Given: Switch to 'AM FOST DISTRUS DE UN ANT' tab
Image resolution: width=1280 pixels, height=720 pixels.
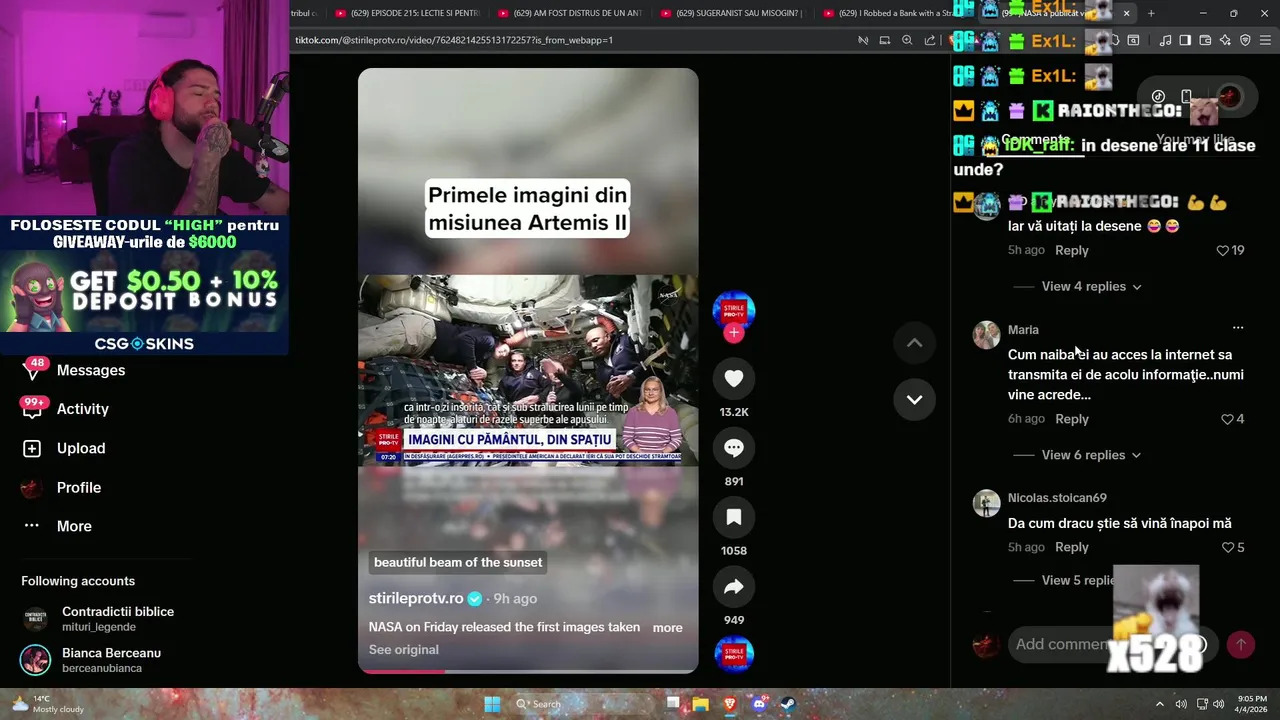Looking at the screenshot, I should (569, 13).
